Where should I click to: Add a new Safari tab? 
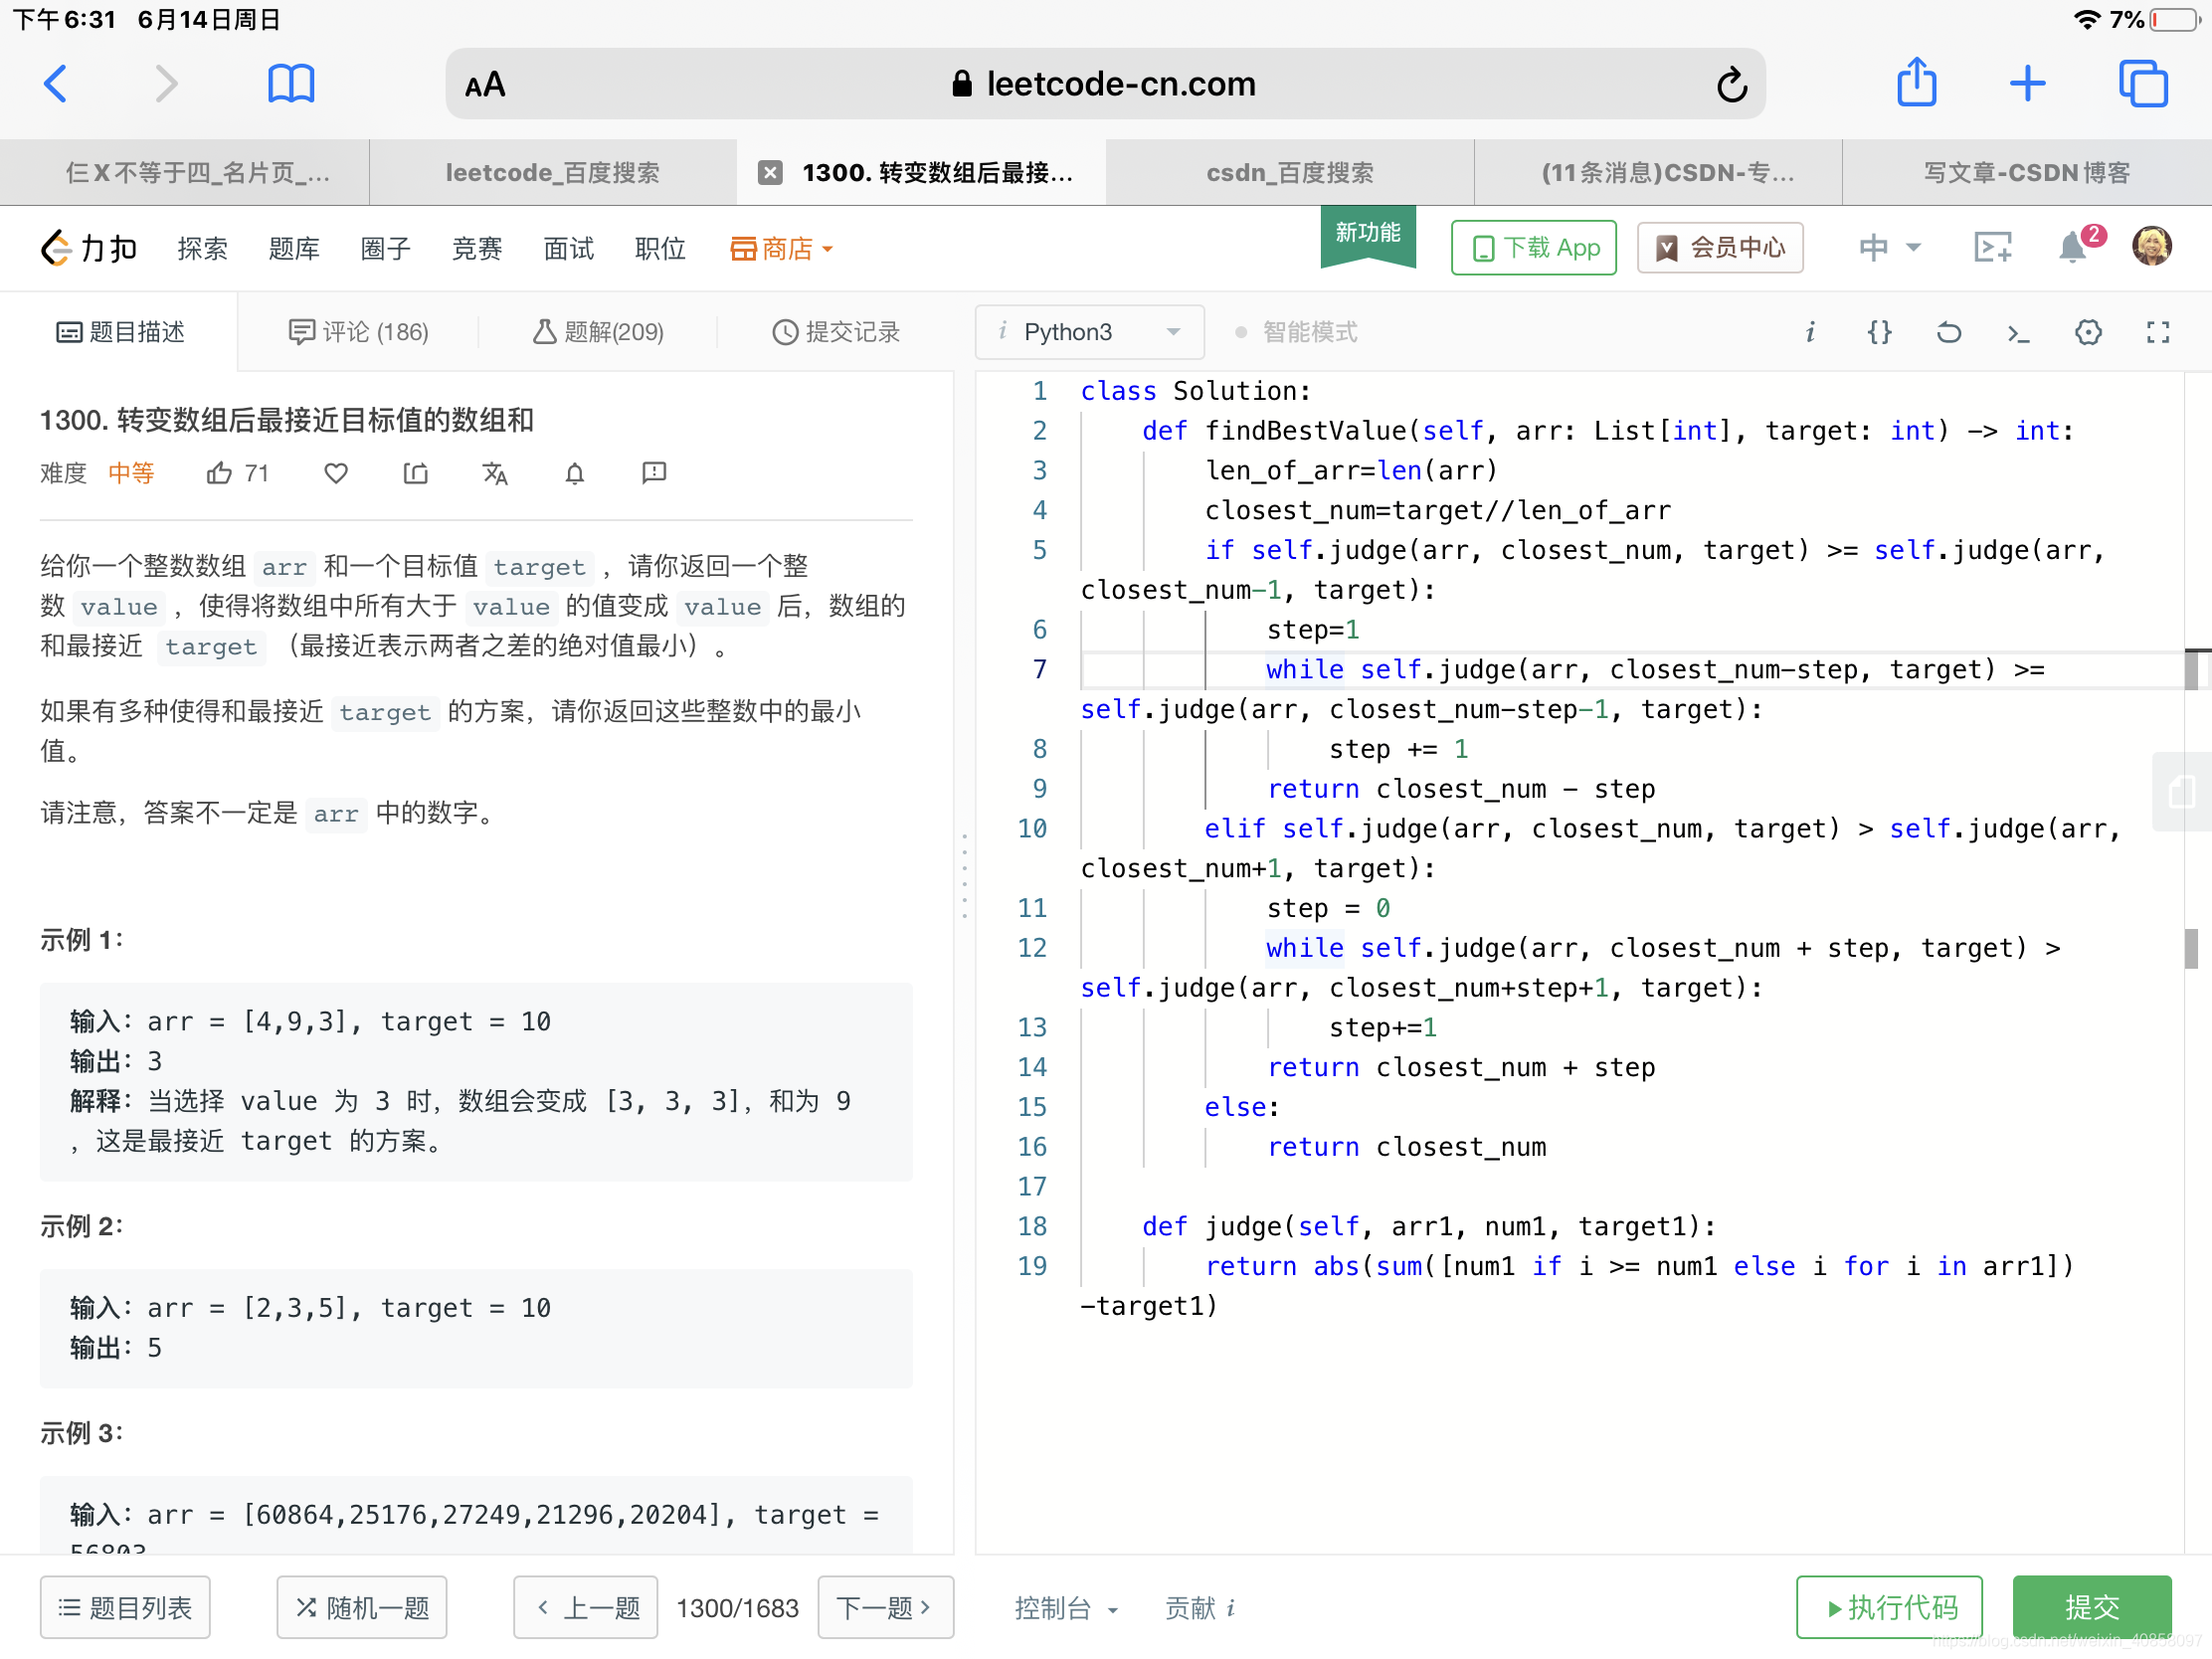point(2027,84)
